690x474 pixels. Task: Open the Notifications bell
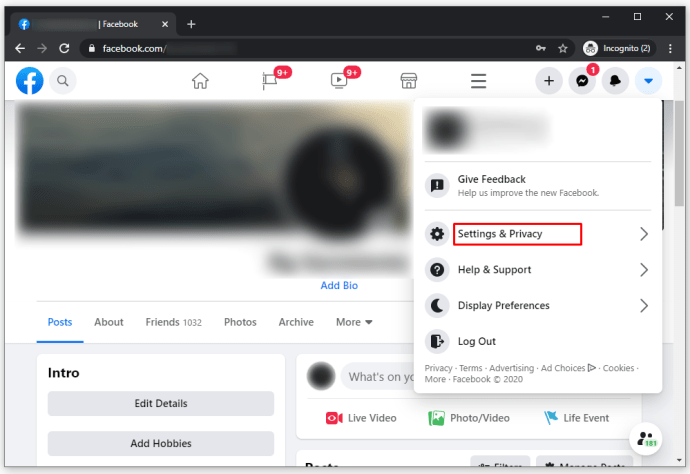pos(615,81)
